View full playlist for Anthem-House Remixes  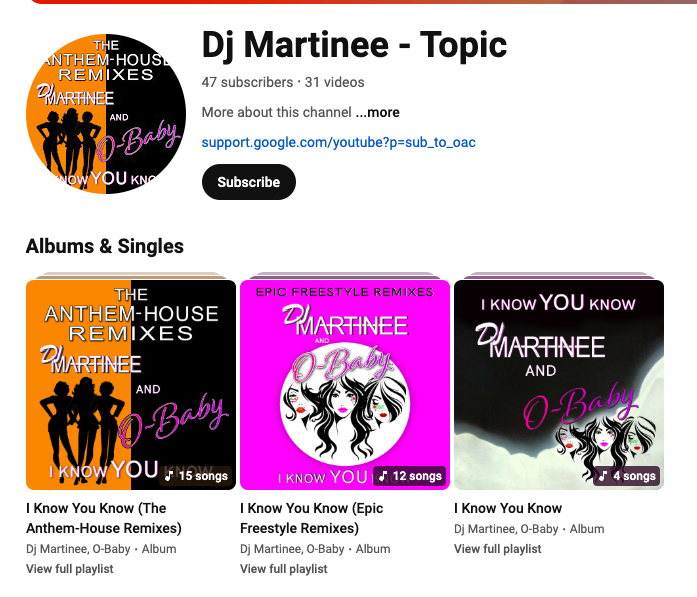click(x=70, y=569)
